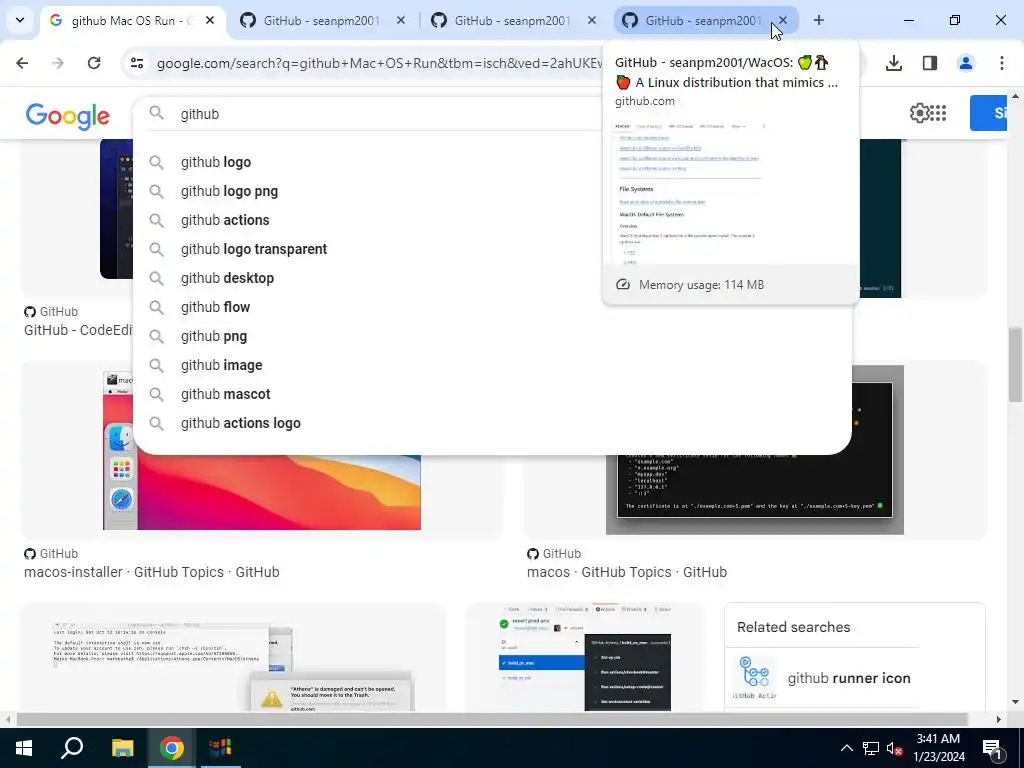The height and width of the screenshot is (768, 1024).
Task: Choose suggestion github image
Action: tap(221, 365)
